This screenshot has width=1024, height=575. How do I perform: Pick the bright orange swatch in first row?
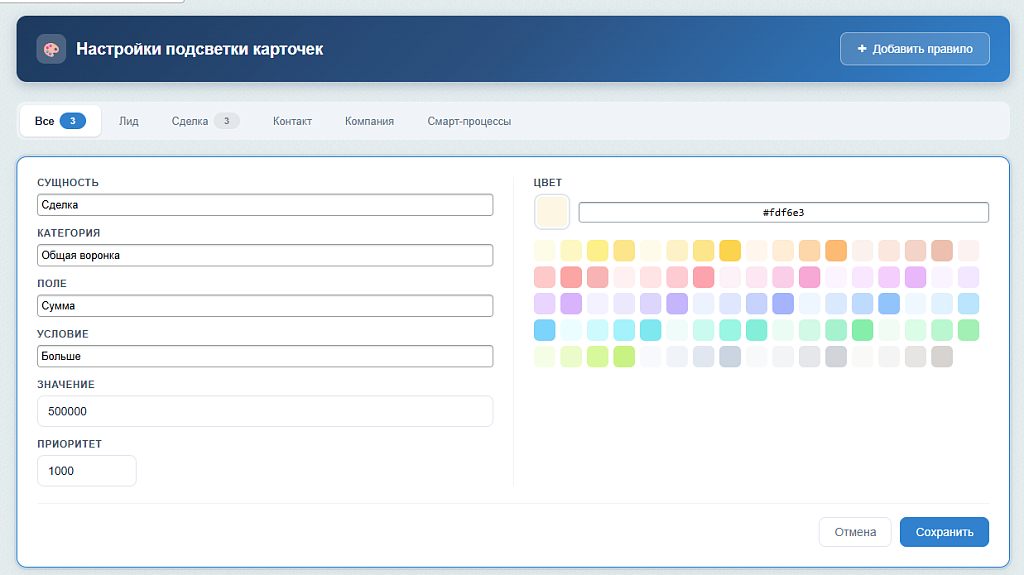pyautogui.click(x=836, y=250)
